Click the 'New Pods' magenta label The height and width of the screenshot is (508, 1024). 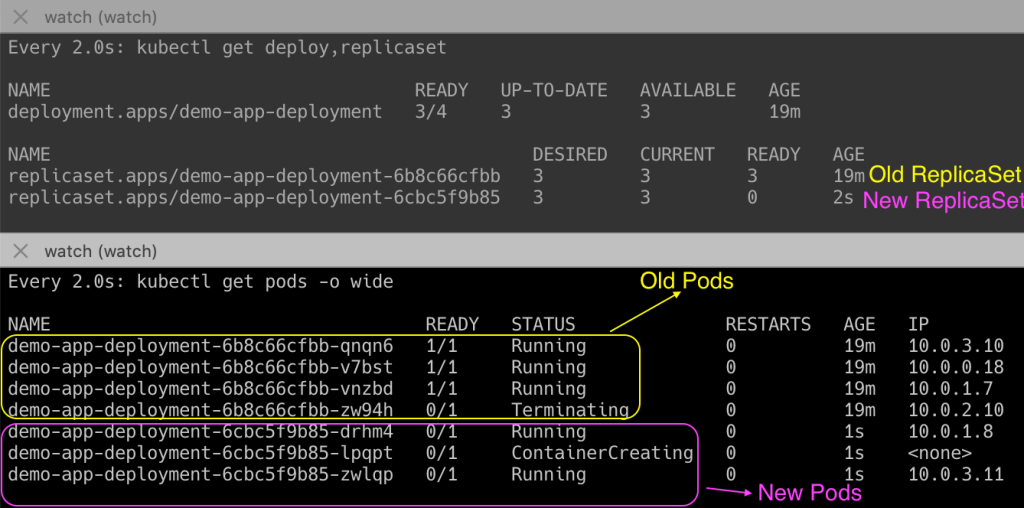tap(809, 493)
